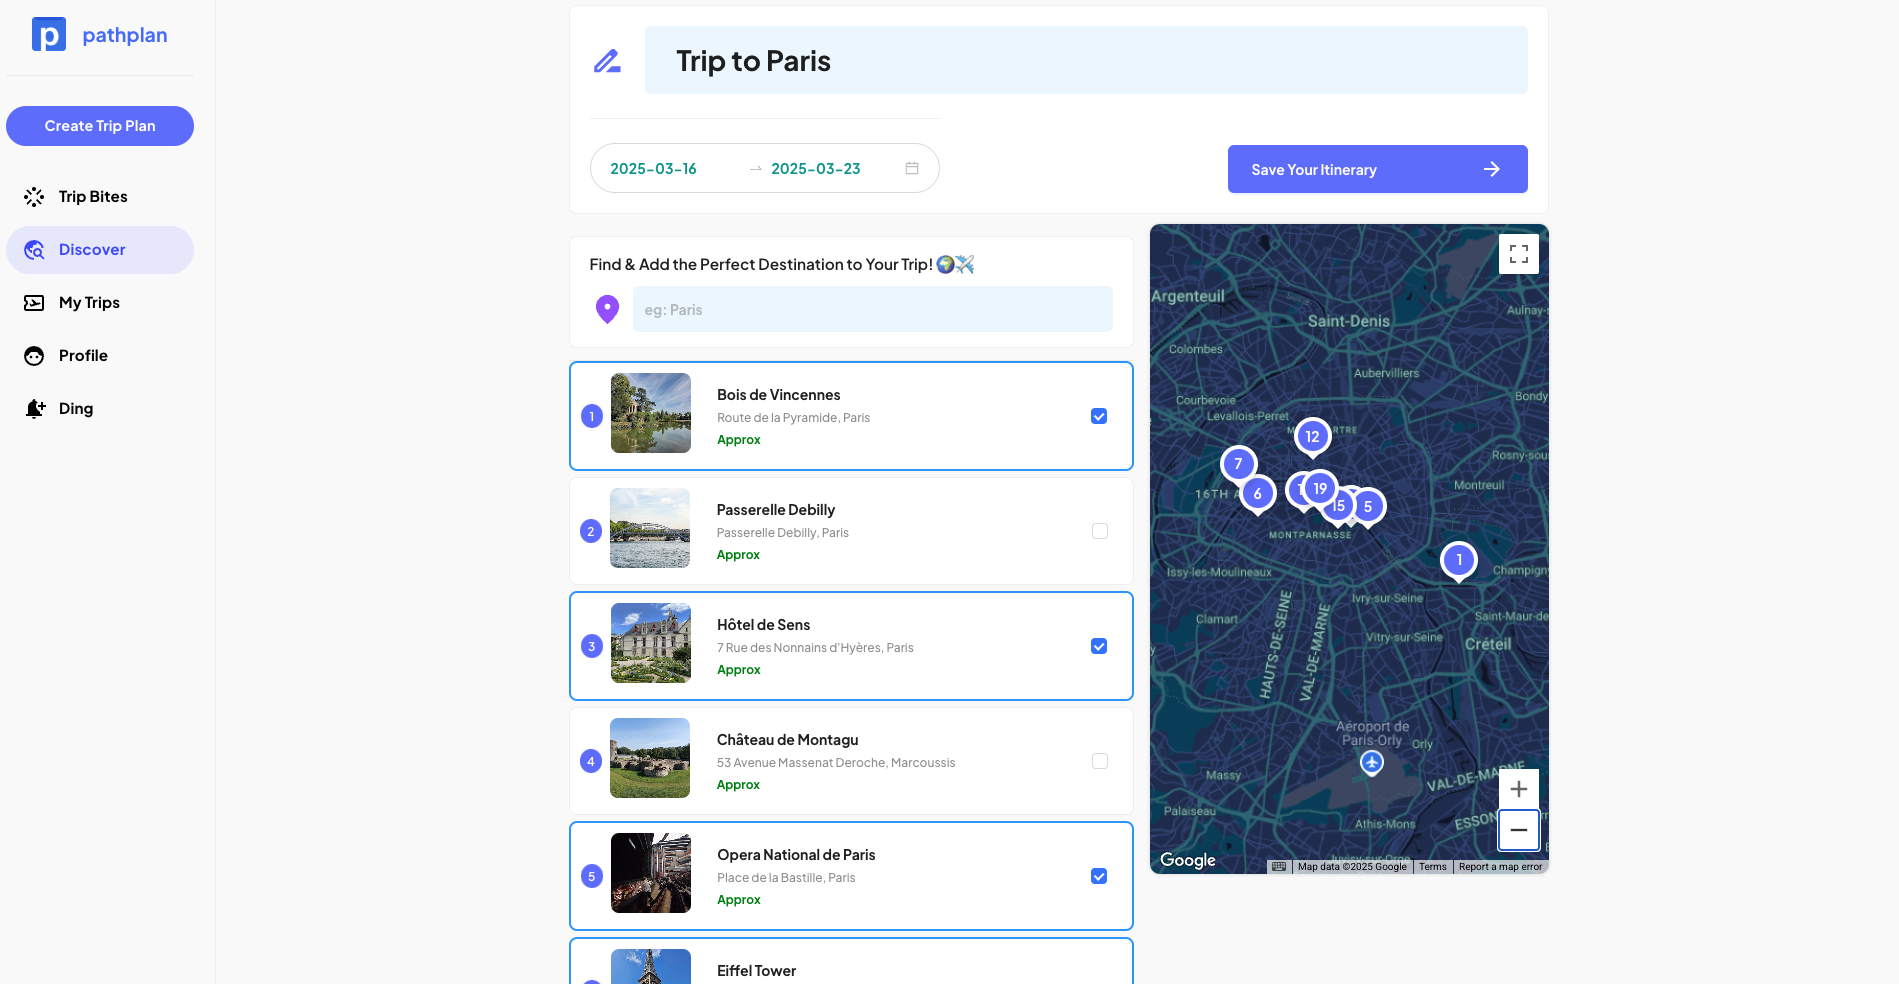Click number badge 1 for Bois de Vincennes

(592, 416)
